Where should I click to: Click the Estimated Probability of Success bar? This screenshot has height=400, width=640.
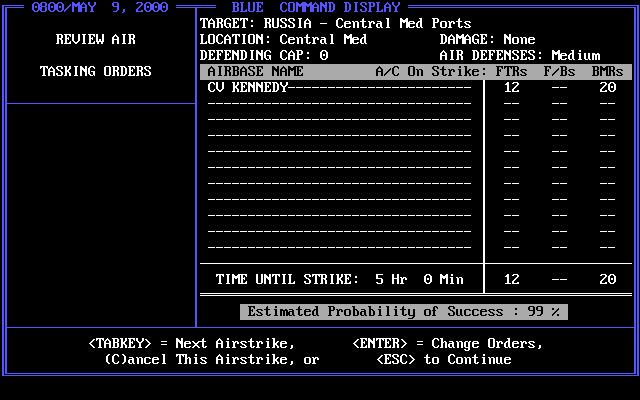click(x=404, y=311)
